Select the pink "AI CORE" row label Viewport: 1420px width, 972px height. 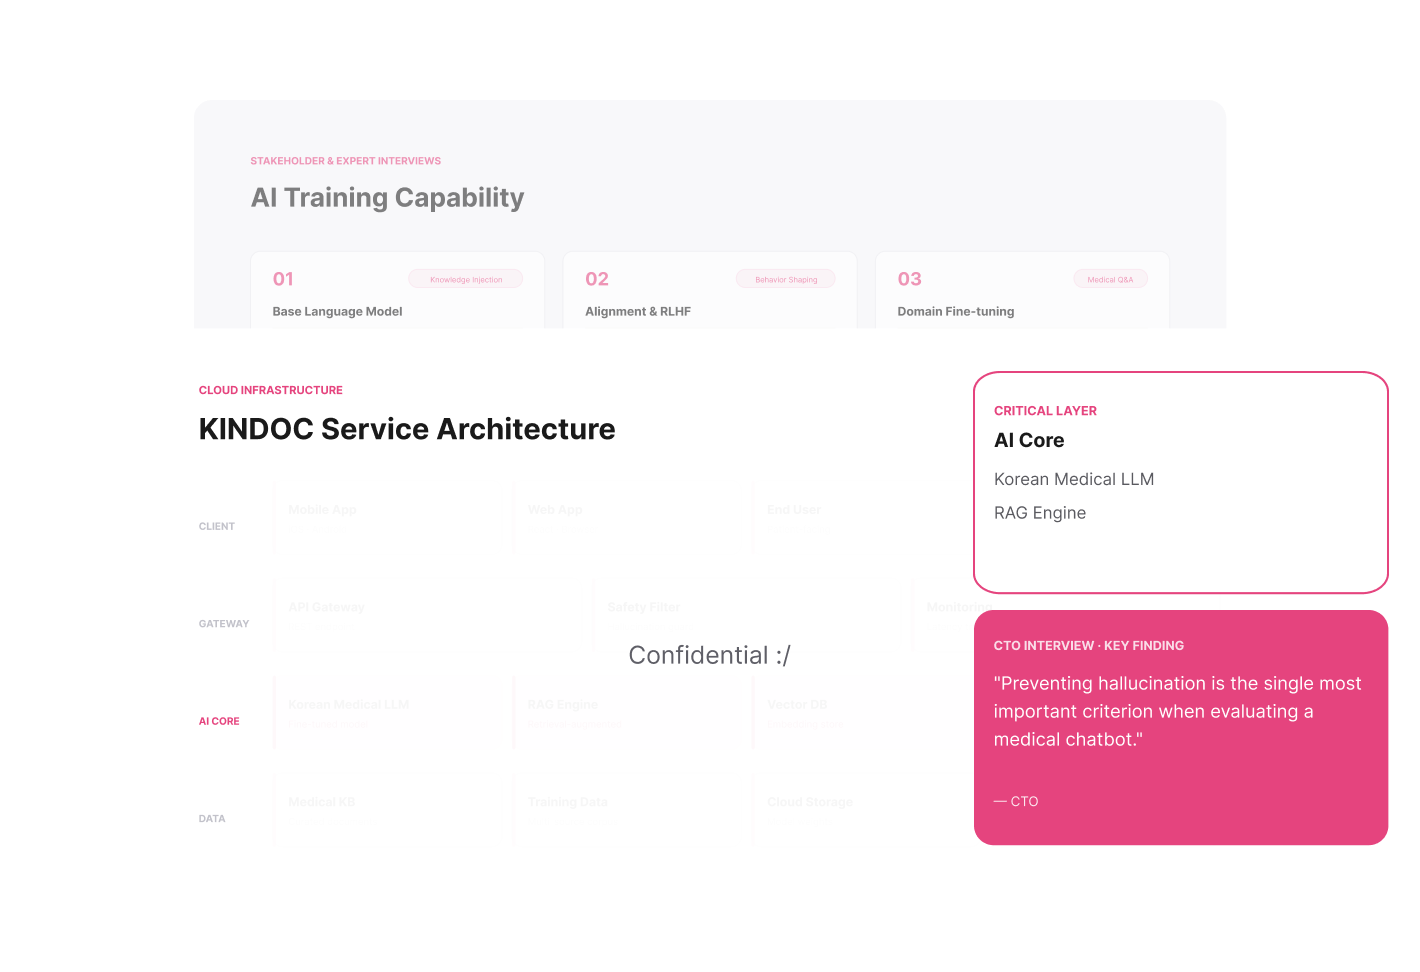[219, 721]
